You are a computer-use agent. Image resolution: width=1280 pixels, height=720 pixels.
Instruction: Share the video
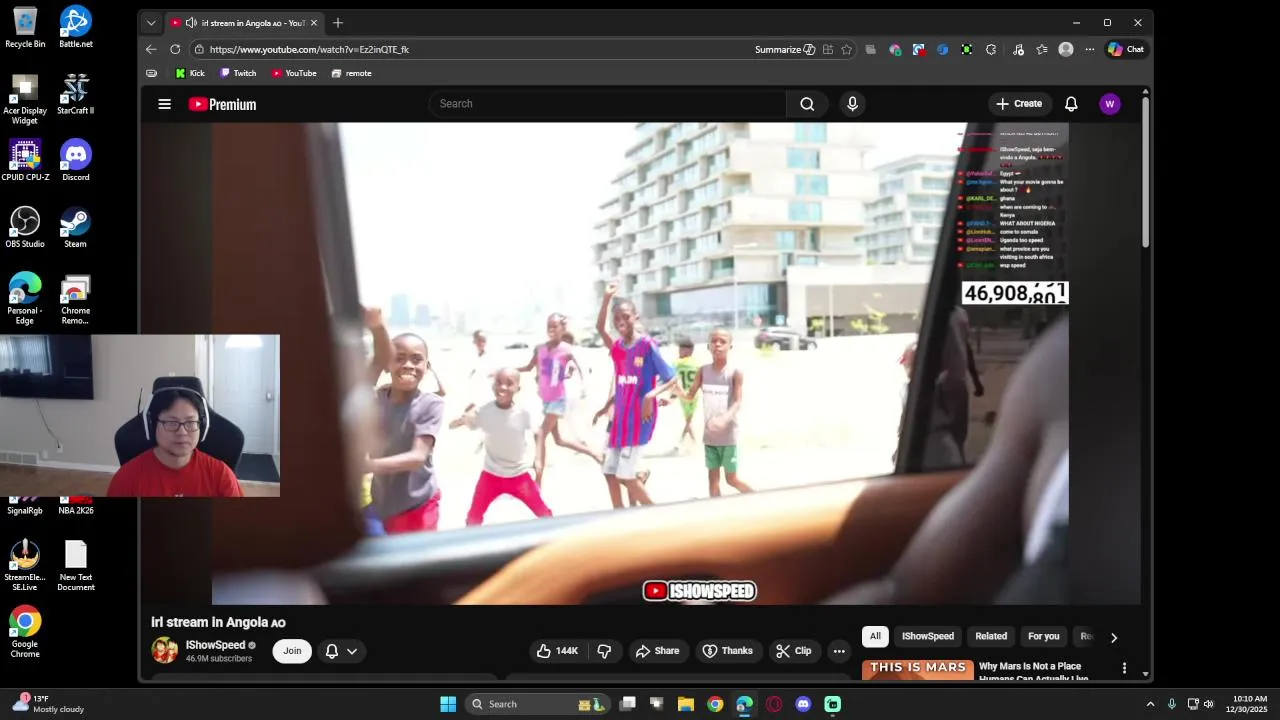(657, 651)
